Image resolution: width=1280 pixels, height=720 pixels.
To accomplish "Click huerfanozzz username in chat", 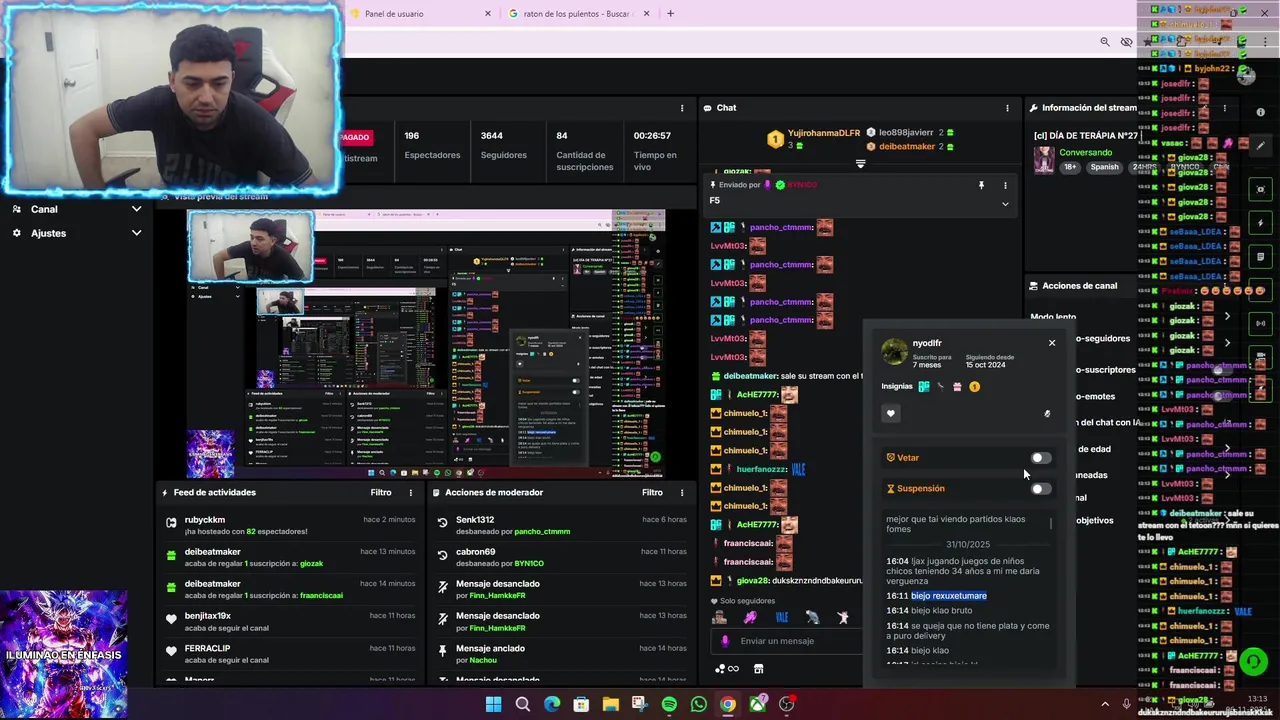I will pos(762,469).
